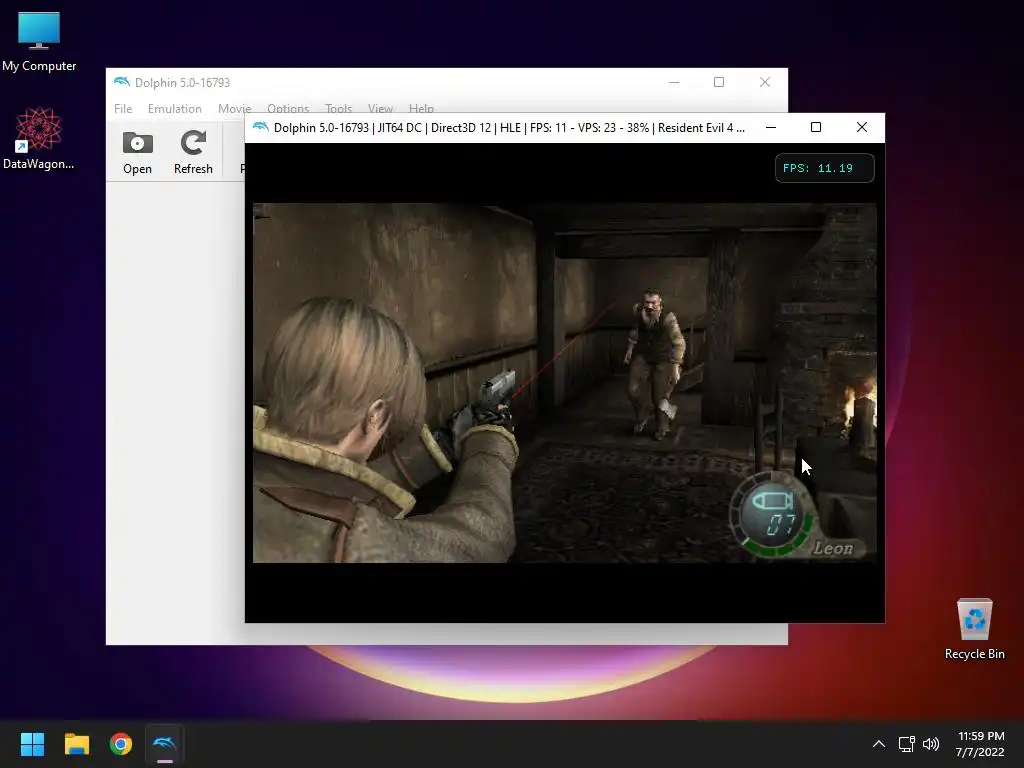This screenshot has width=1024, height=768.
Task: Minimize the main Dolphin 5.0-16793 window
Action: coord(674,82)
